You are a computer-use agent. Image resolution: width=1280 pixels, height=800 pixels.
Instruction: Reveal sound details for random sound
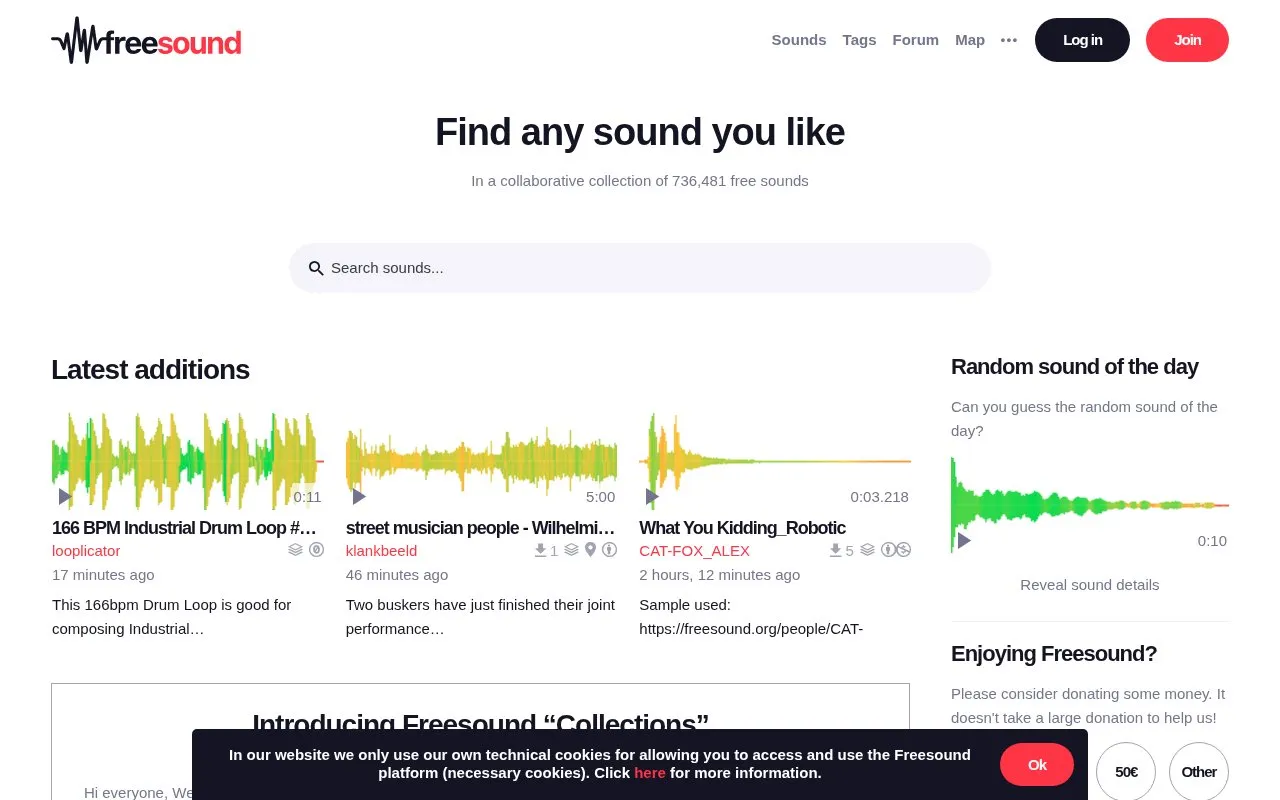coord(1090,585)
